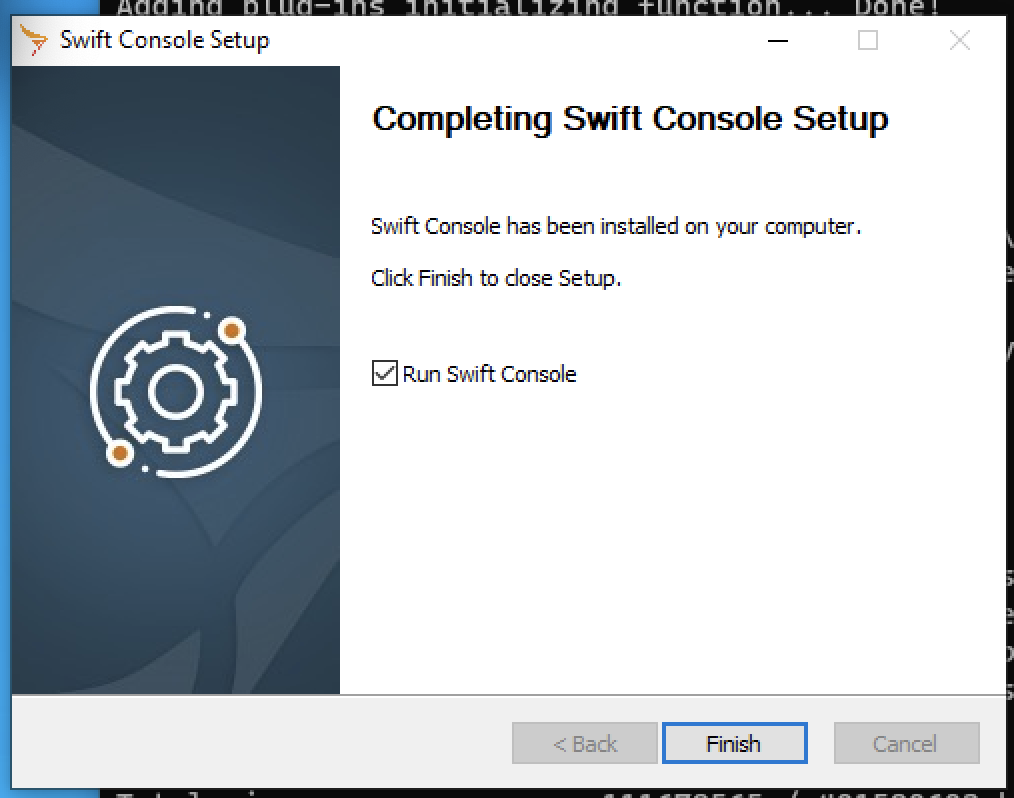Click the Swift bird logo in title bar
The height and width of the screenshot is (798, 1014).
(x=33, y=40)
